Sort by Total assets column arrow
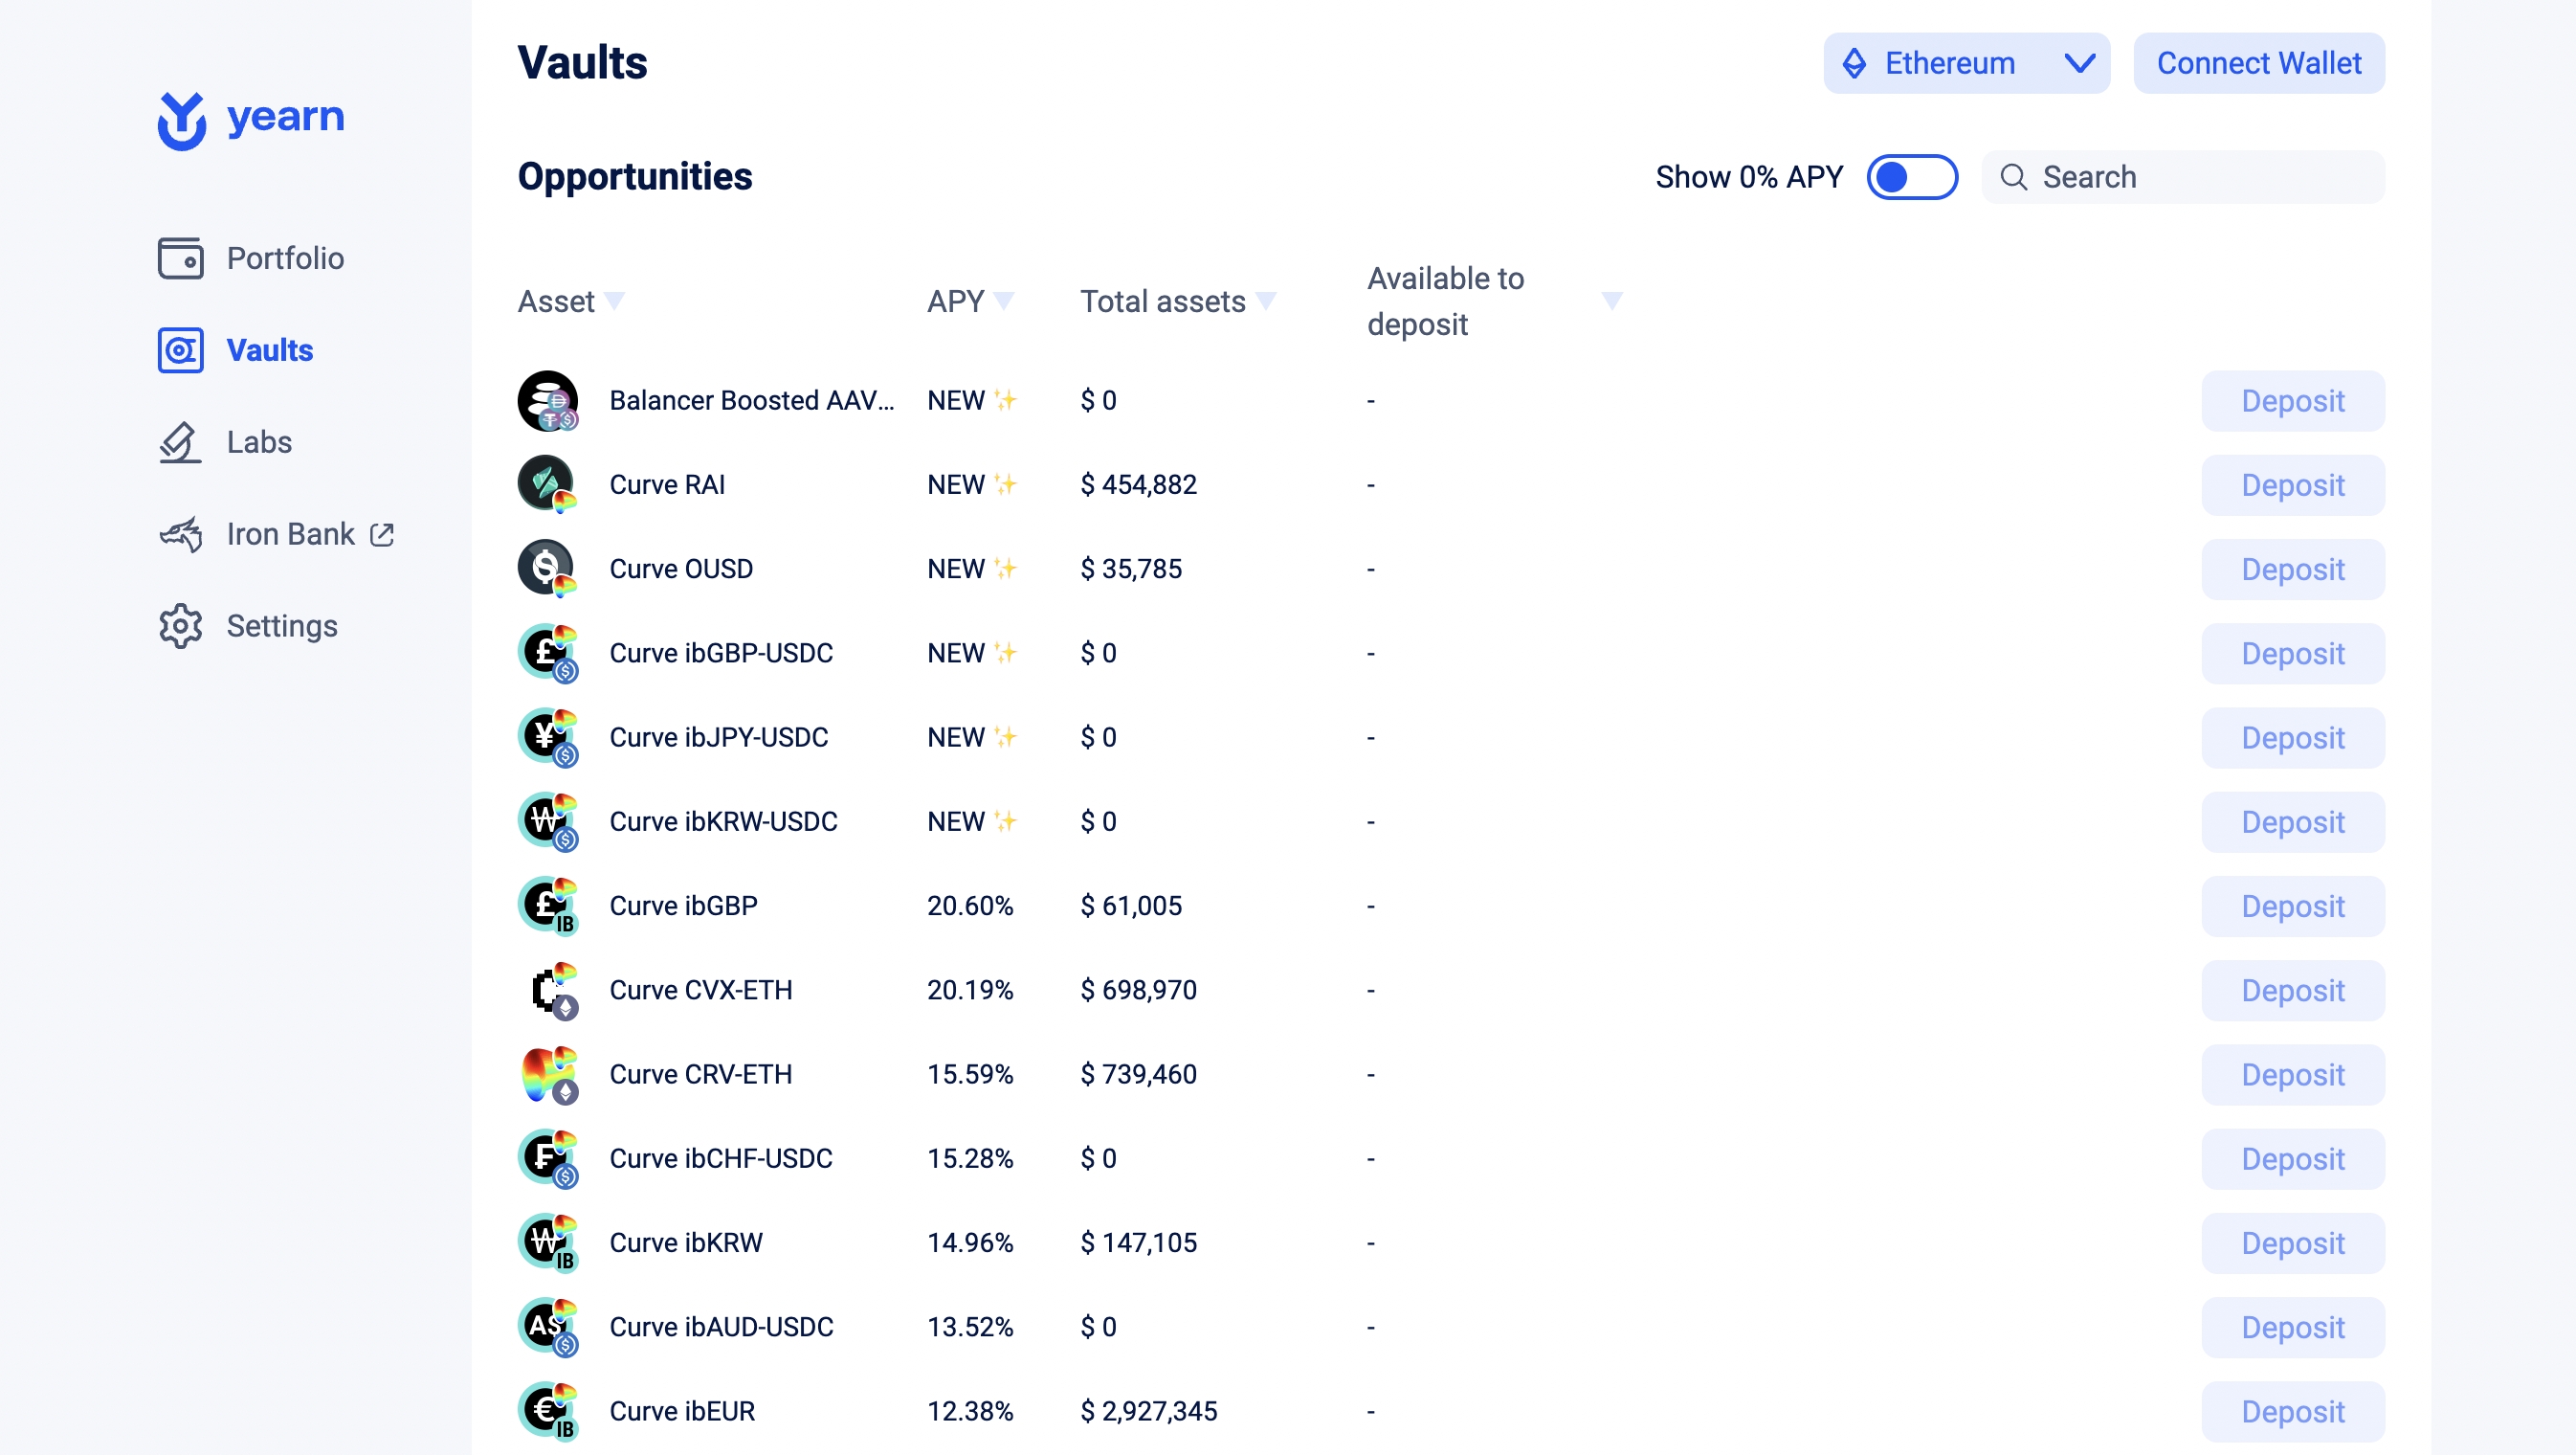This screenshot has width=2576, height=1455. coord(1266,300)
